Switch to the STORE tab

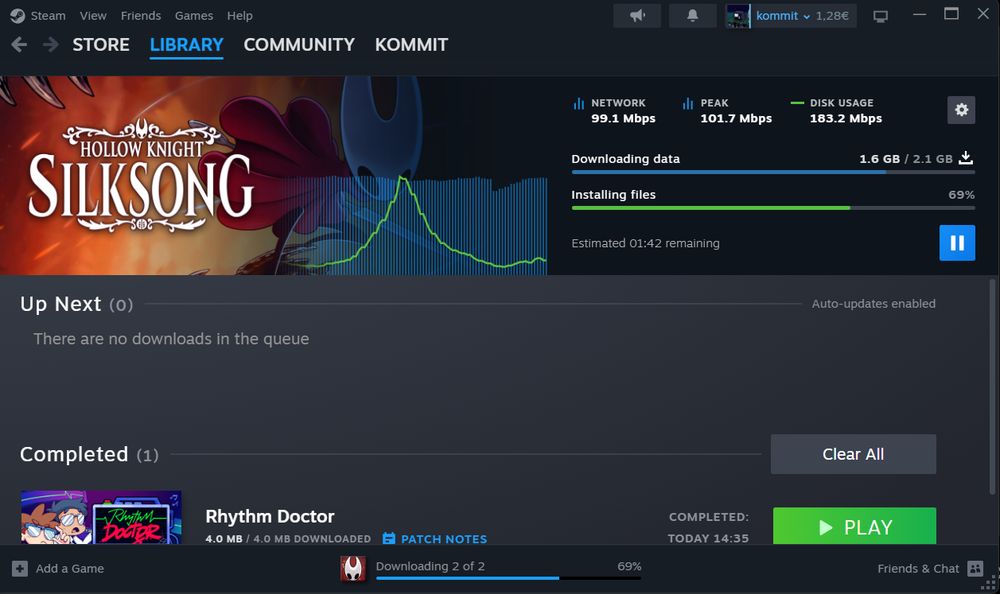(x=101, y=45)
